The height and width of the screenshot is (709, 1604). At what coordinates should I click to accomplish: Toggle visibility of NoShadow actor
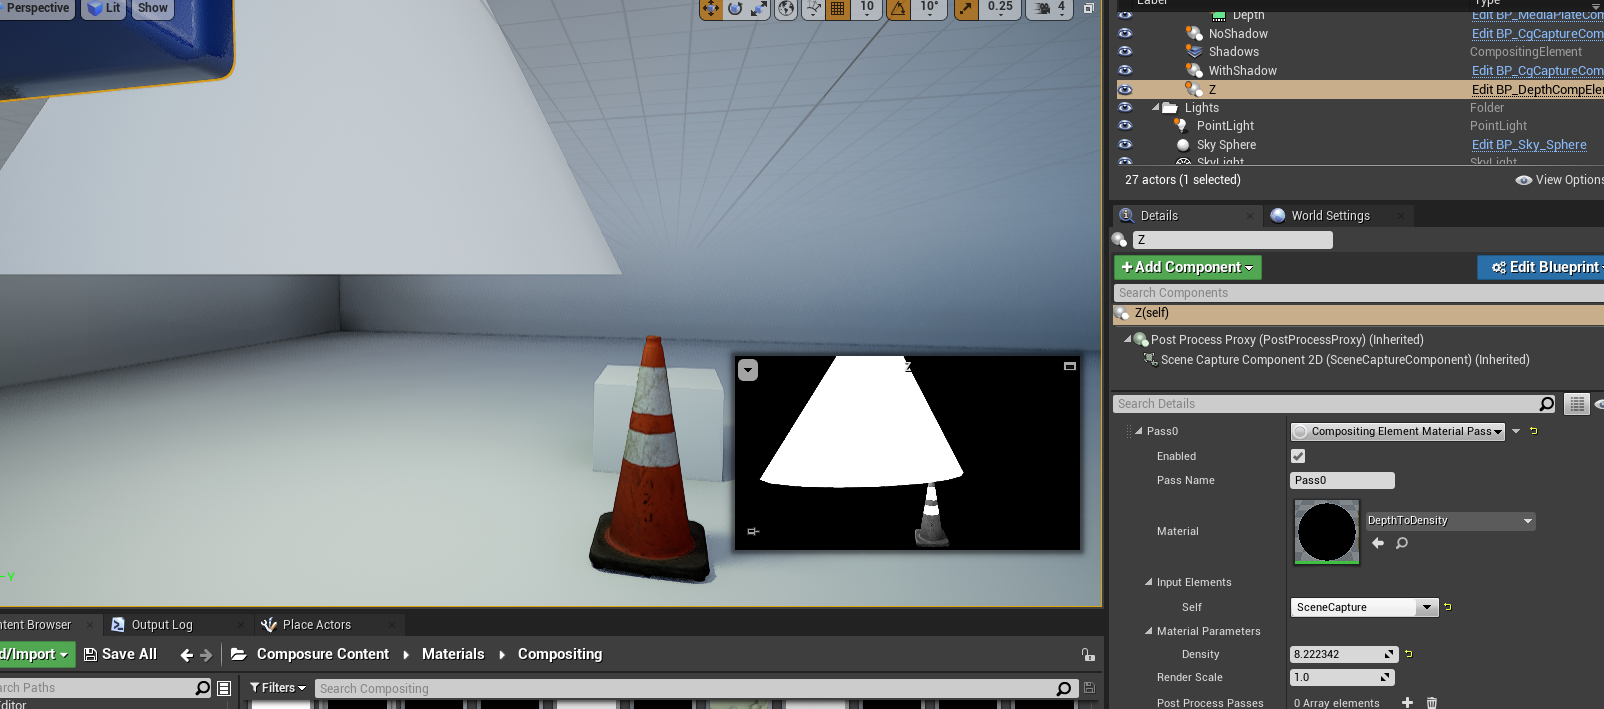pyautogui.click(x=1125, y=33)
